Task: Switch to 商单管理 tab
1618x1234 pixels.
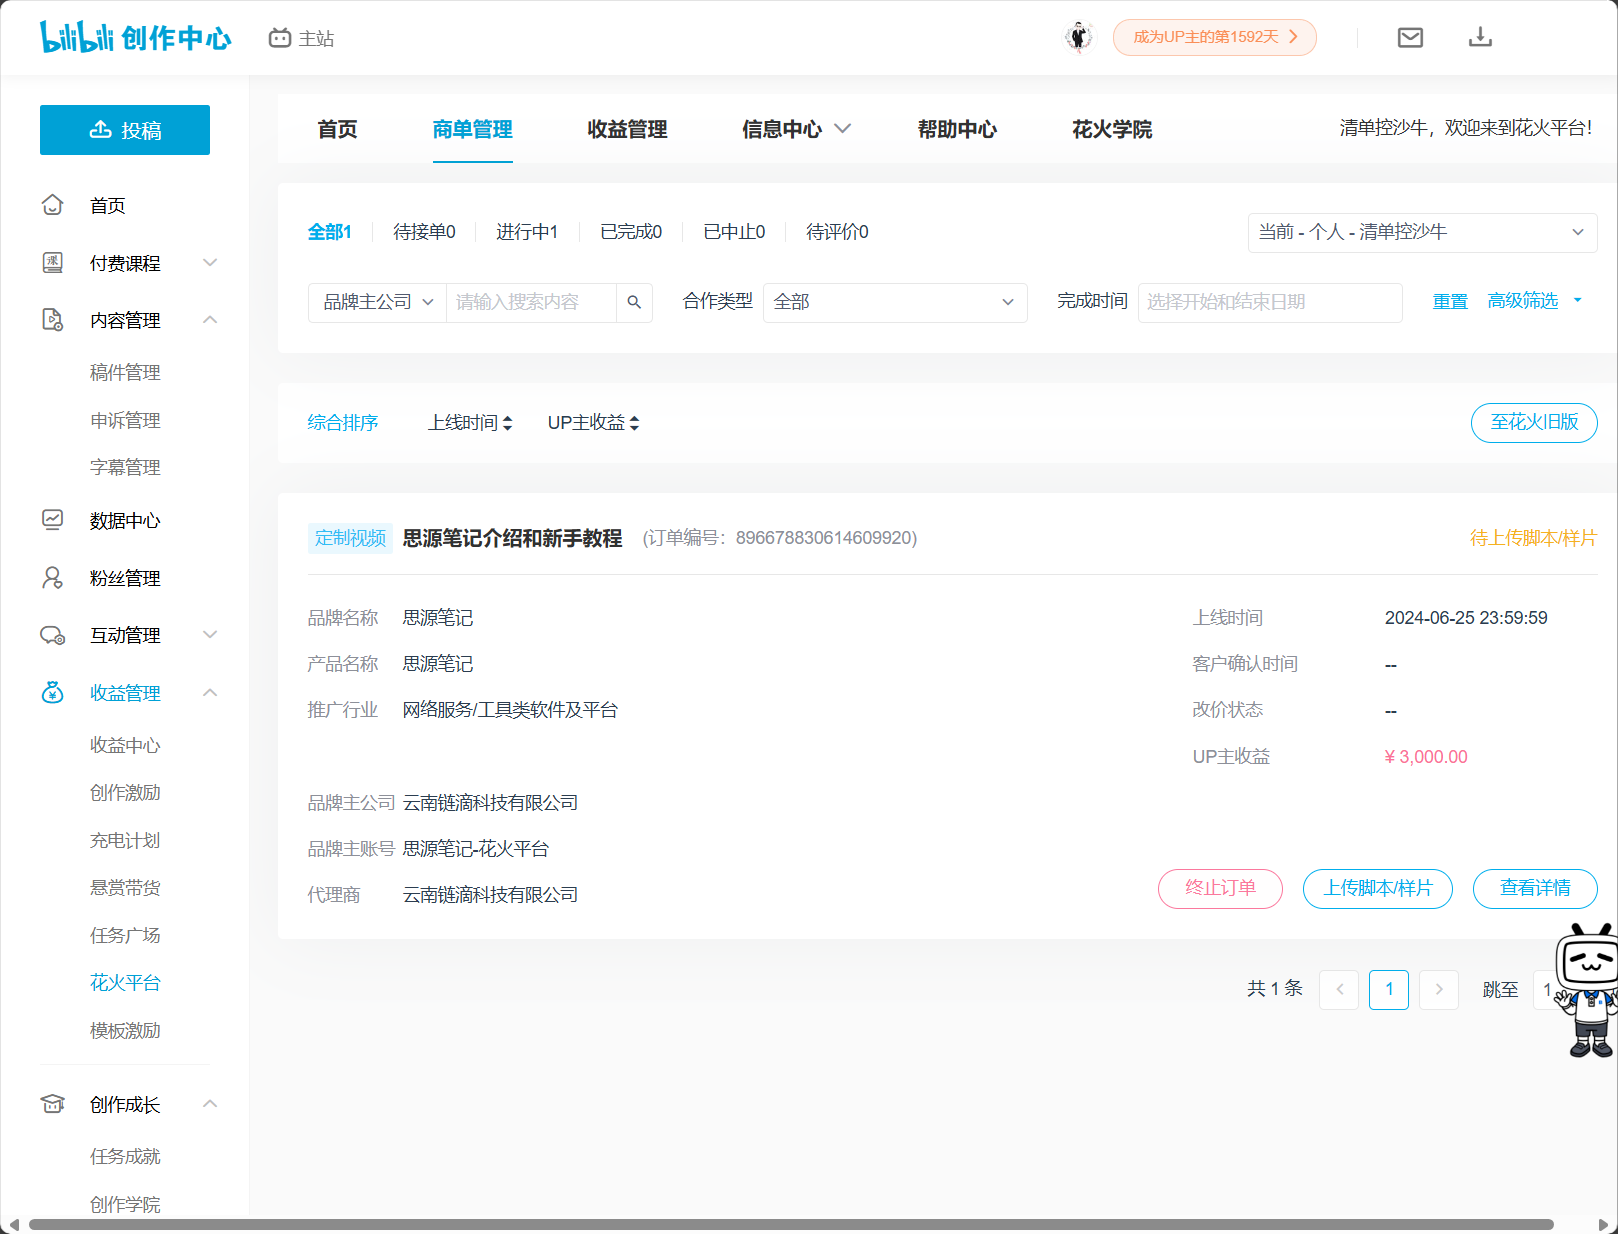Action: 472,129
